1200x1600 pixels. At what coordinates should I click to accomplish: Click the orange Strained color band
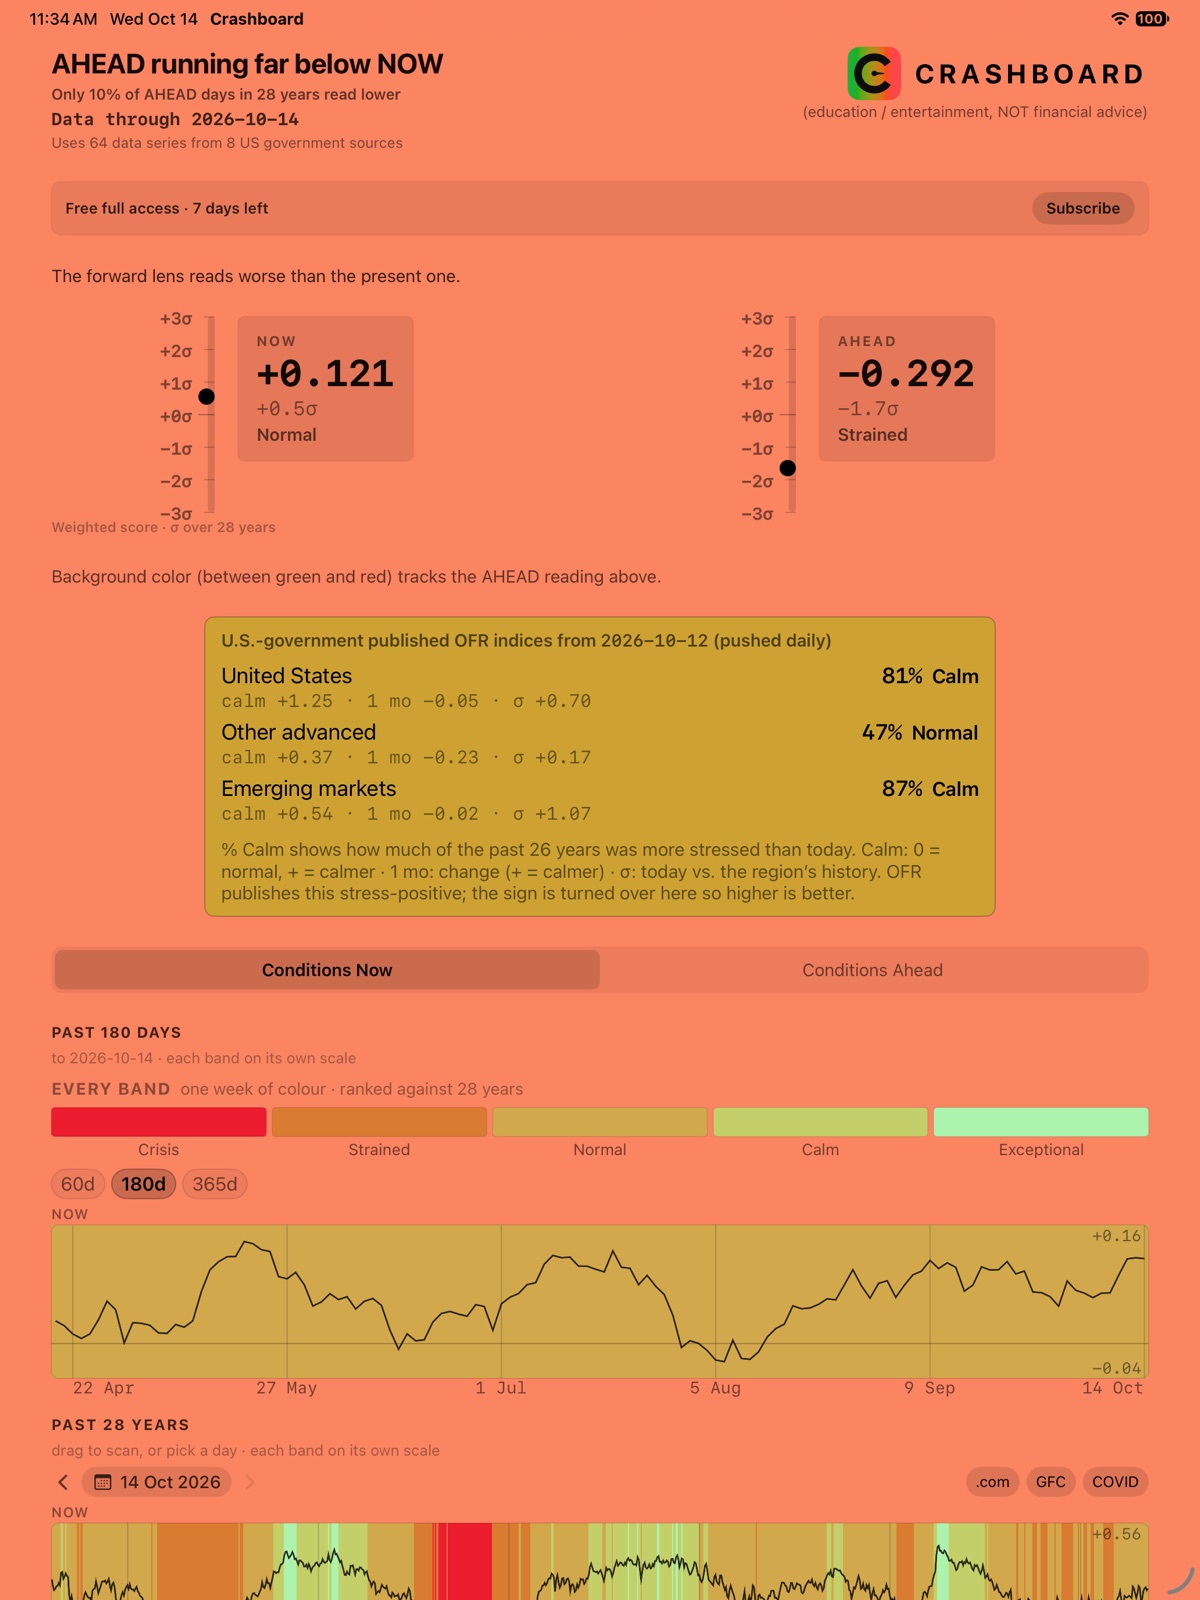coord(379,1122)
